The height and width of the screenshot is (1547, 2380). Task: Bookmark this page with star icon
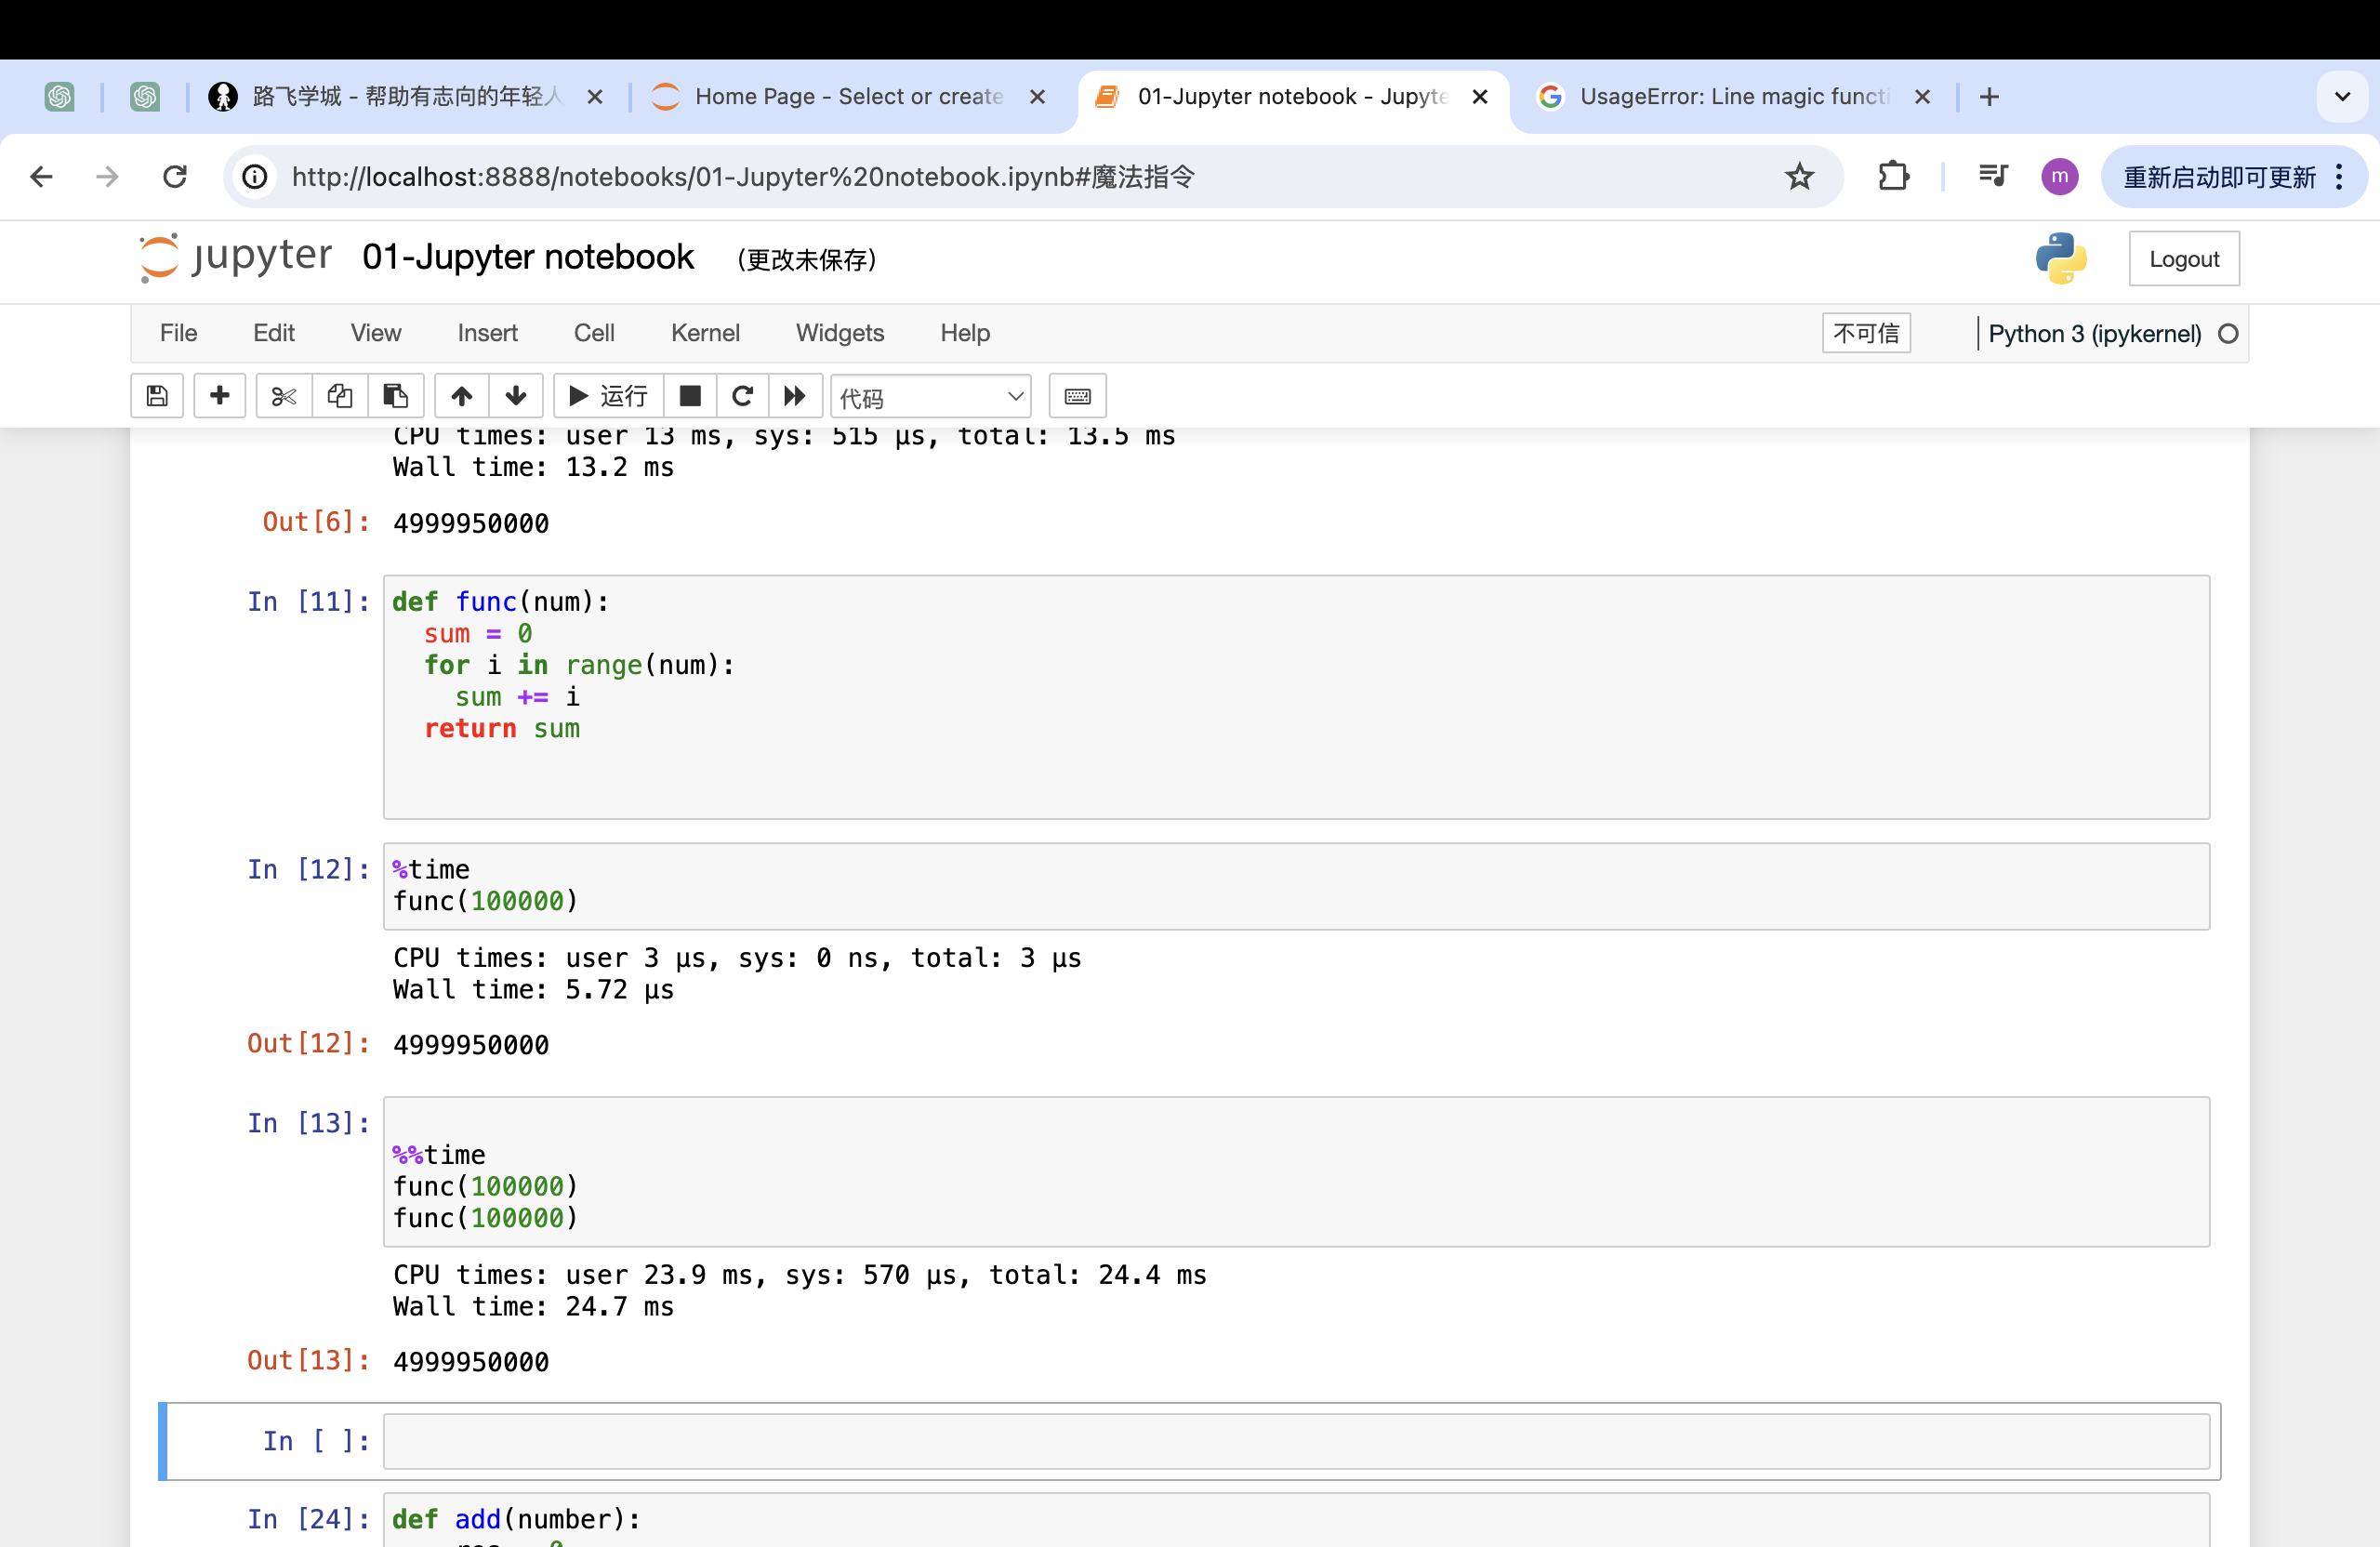coord(1799,177)
